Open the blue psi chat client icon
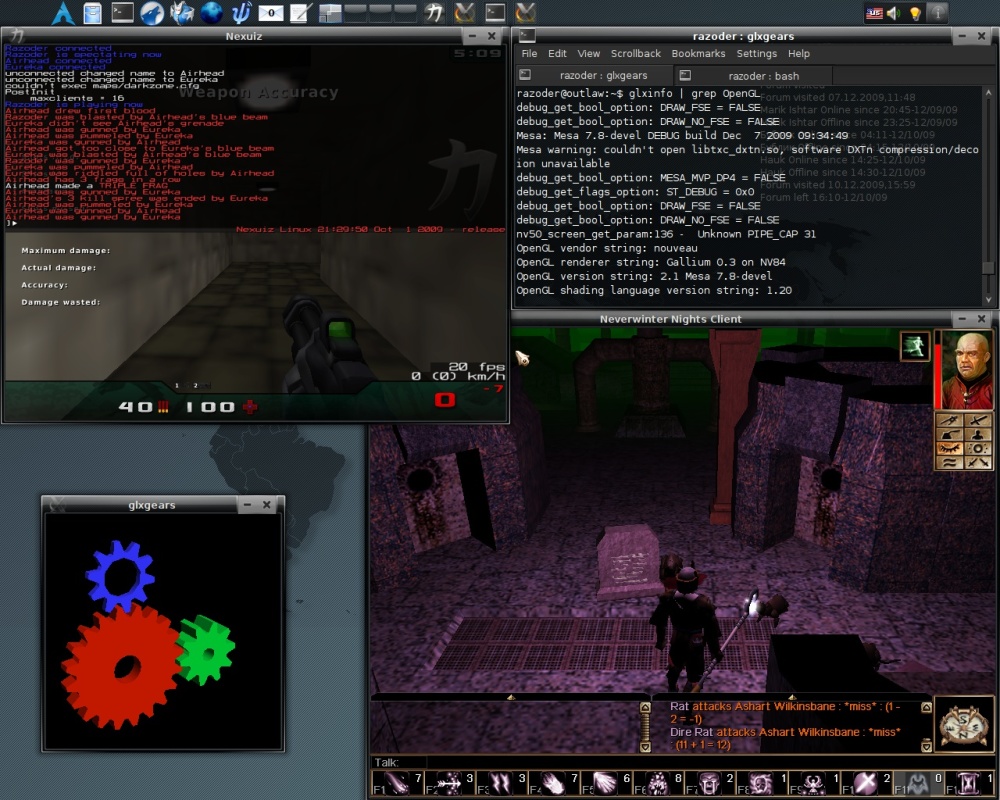The height and width of the screenshot is (800, 1000). (241, 13)
